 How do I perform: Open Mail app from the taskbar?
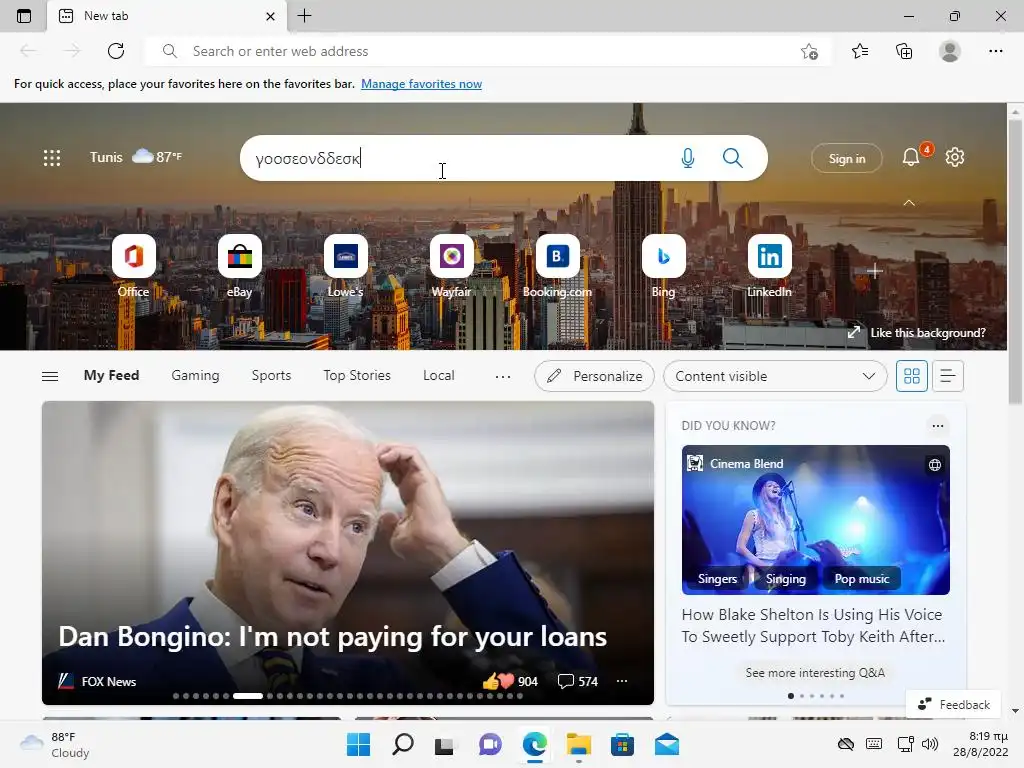click(667, 744)
